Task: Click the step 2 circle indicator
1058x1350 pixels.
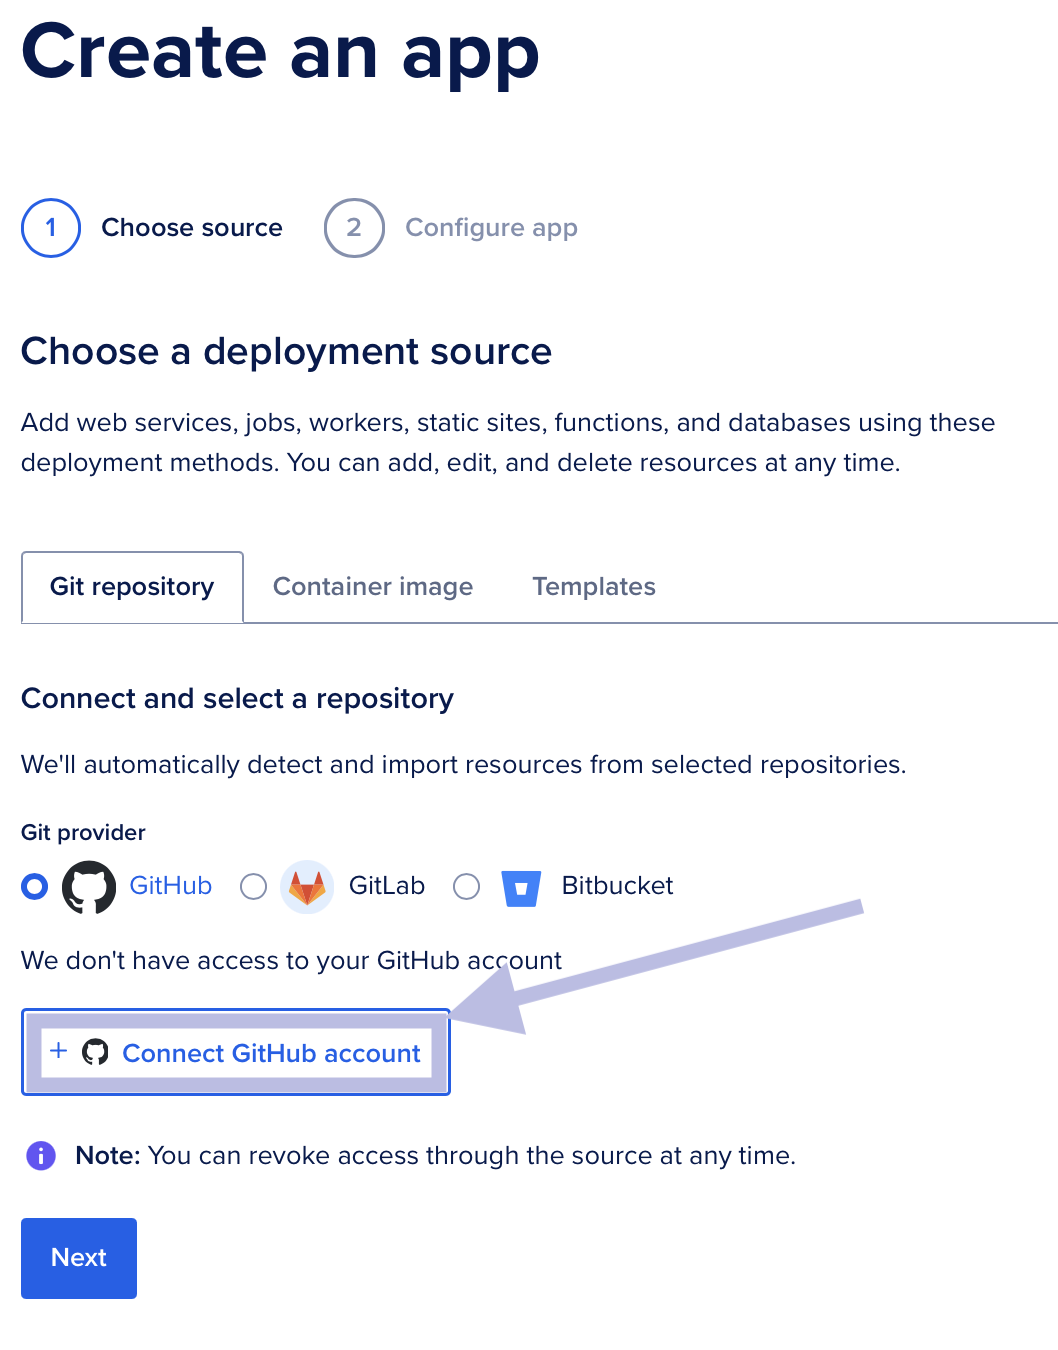Action: (x=354, y=228)
